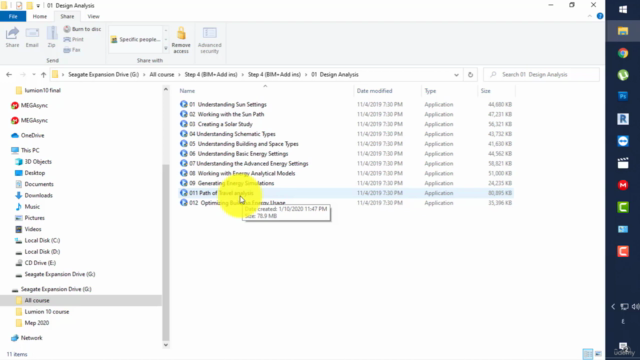Click the Search 01 Design Analysis box
The height and width of the screenshot is (360, 640).
click(x=541, y=75)
